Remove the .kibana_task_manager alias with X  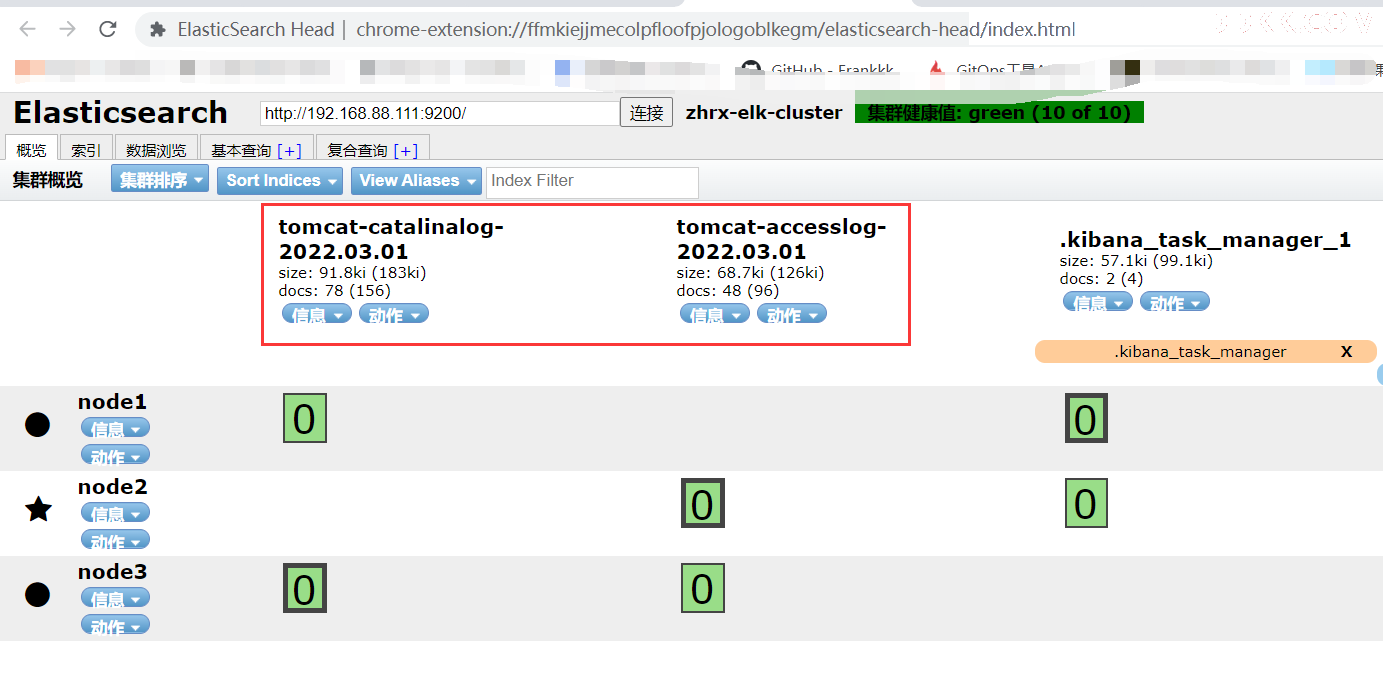click(x=1346, y=352)
